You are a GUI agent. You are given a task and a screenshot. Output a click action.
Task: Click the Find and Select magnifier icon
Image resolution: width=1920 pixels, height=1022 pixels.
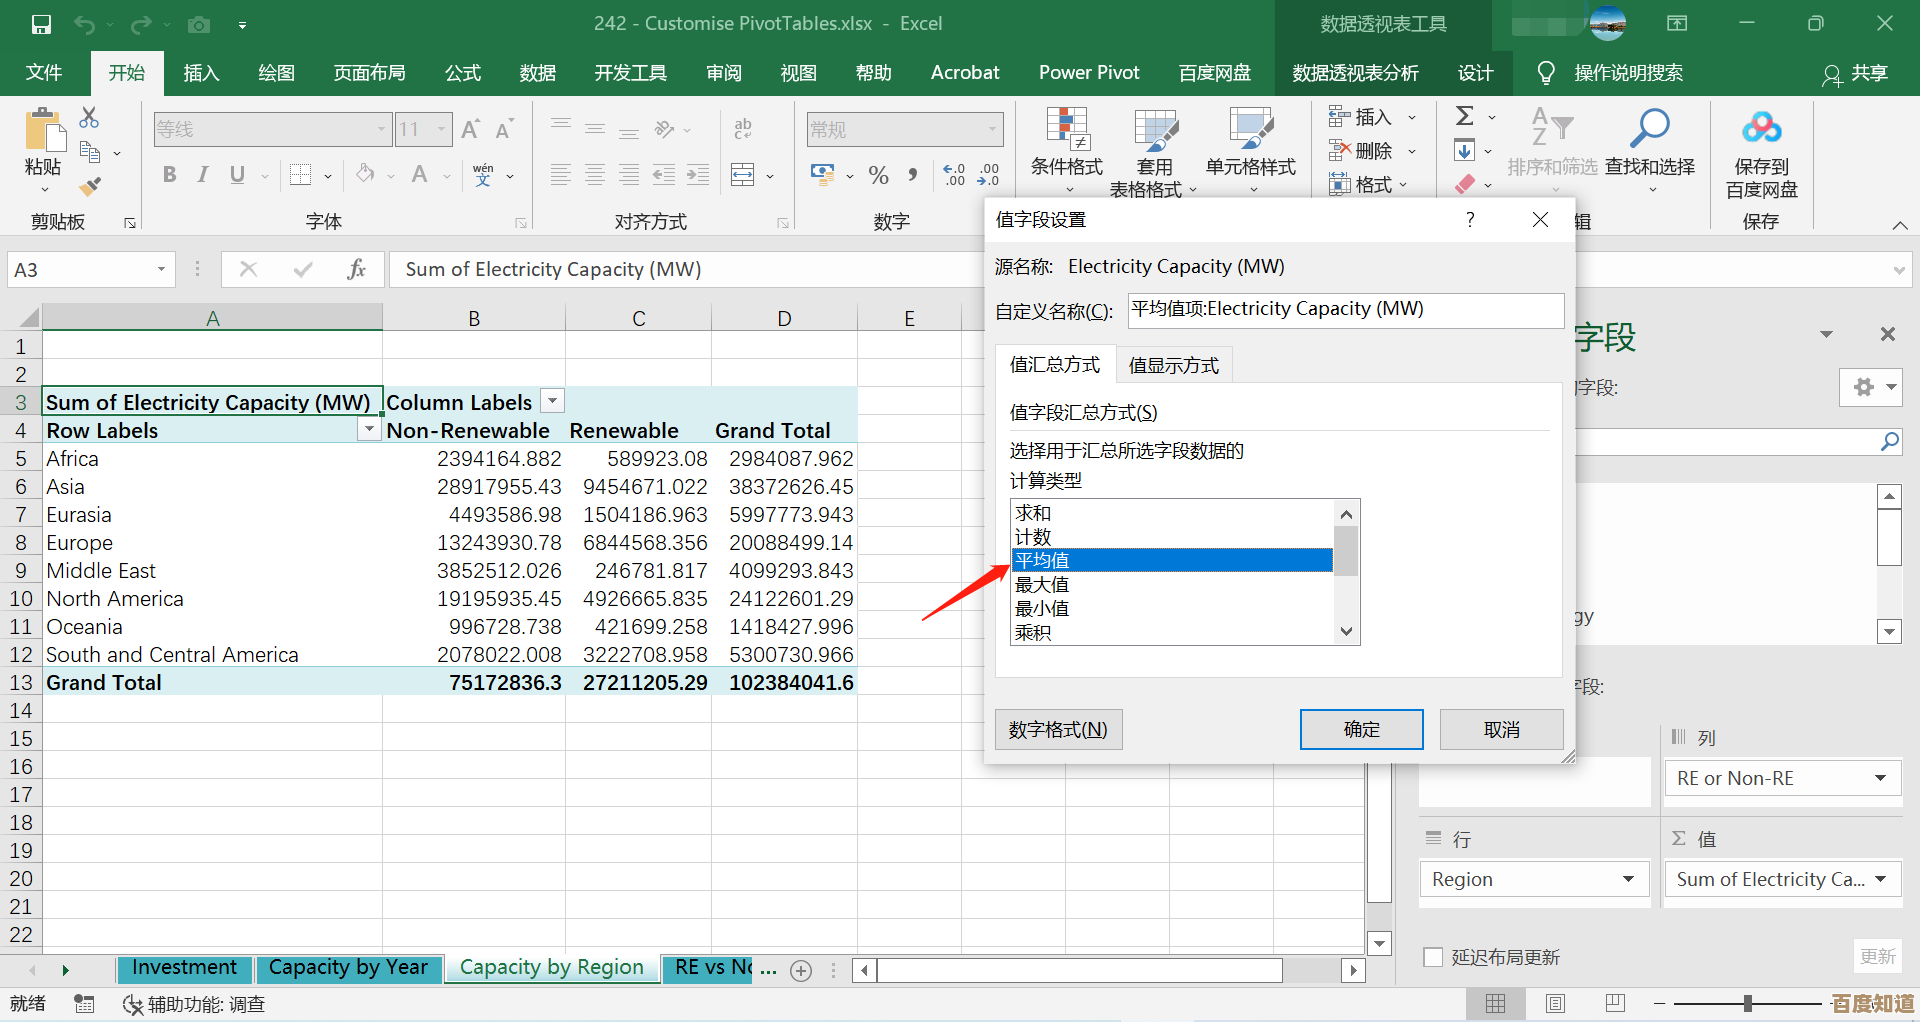tap(1649, 128)
